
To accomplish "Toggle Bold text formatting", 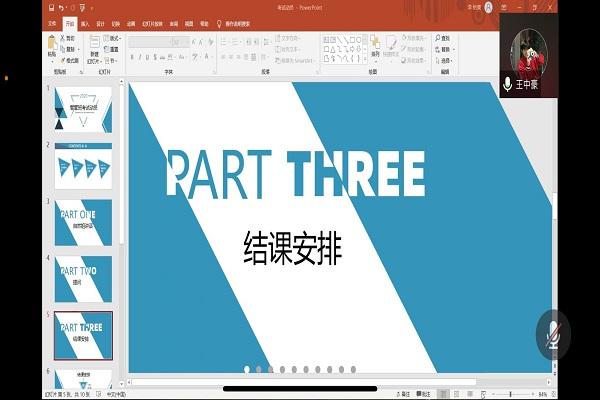I will [x=132, y=57].
